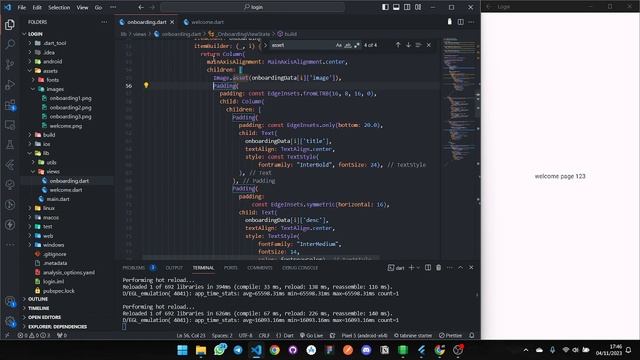
Task: Close the bottom terminal panel
Action: 471,268
